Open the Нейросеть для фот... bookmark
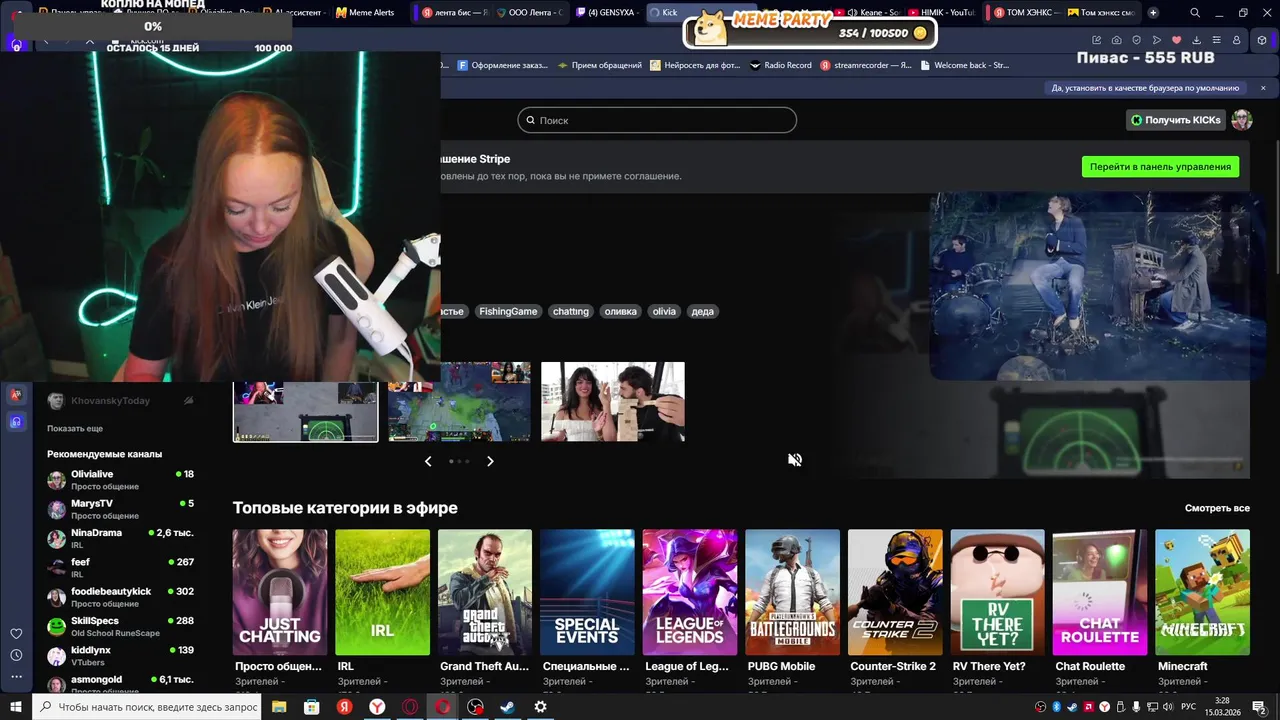 click(695, 65)
